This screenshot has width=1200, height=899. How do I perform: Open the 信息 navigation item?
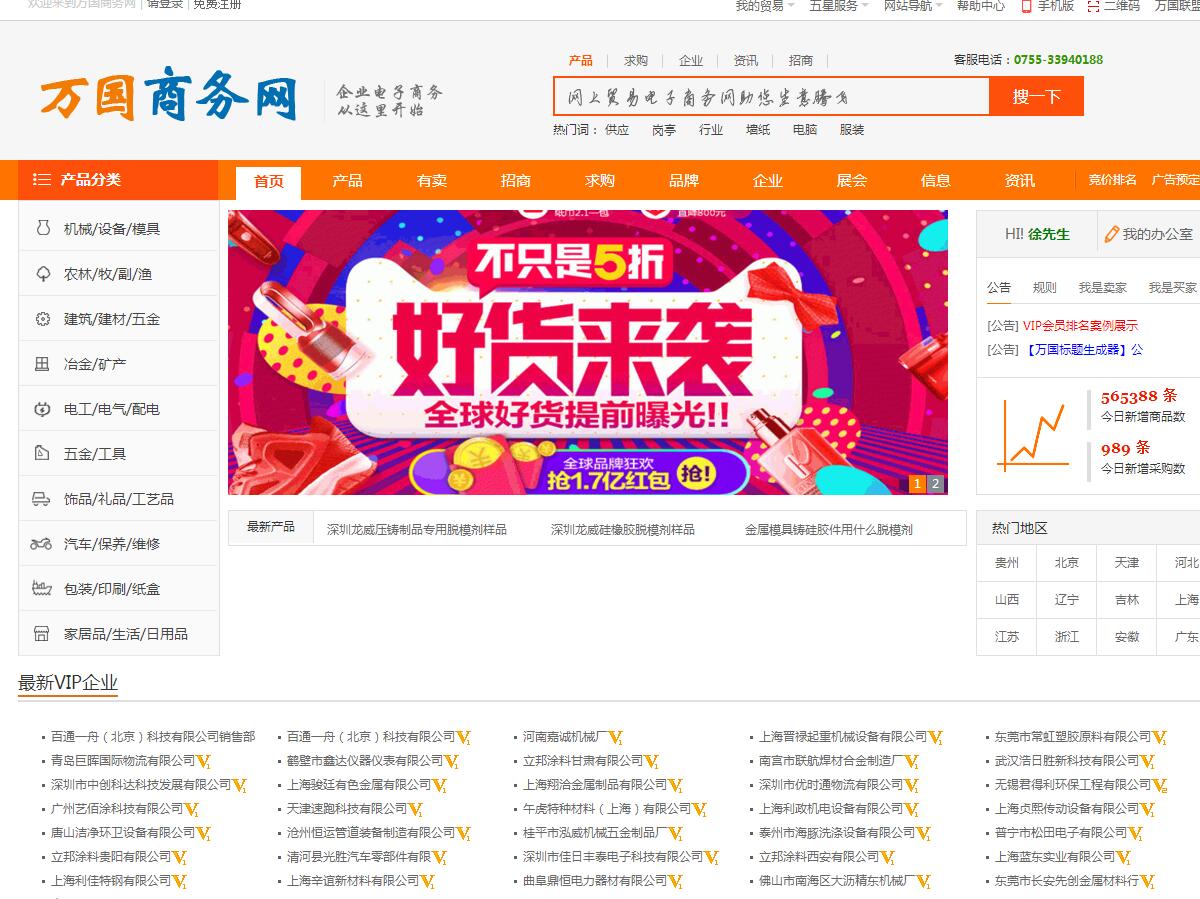tap(936, 181)
